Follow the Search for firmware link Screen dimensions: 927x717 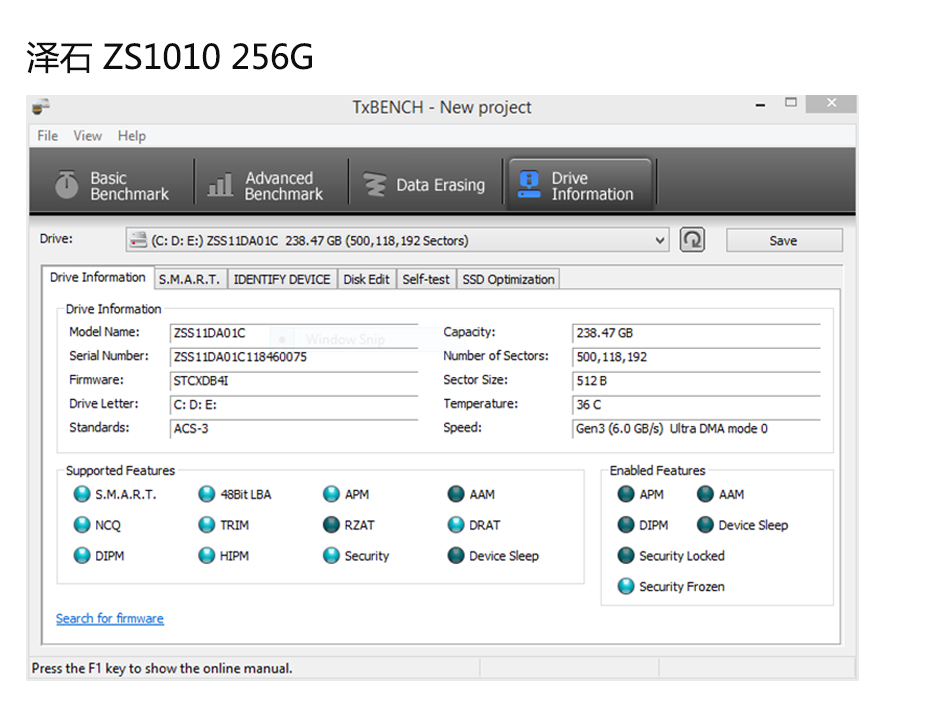[x=110, y=619]
